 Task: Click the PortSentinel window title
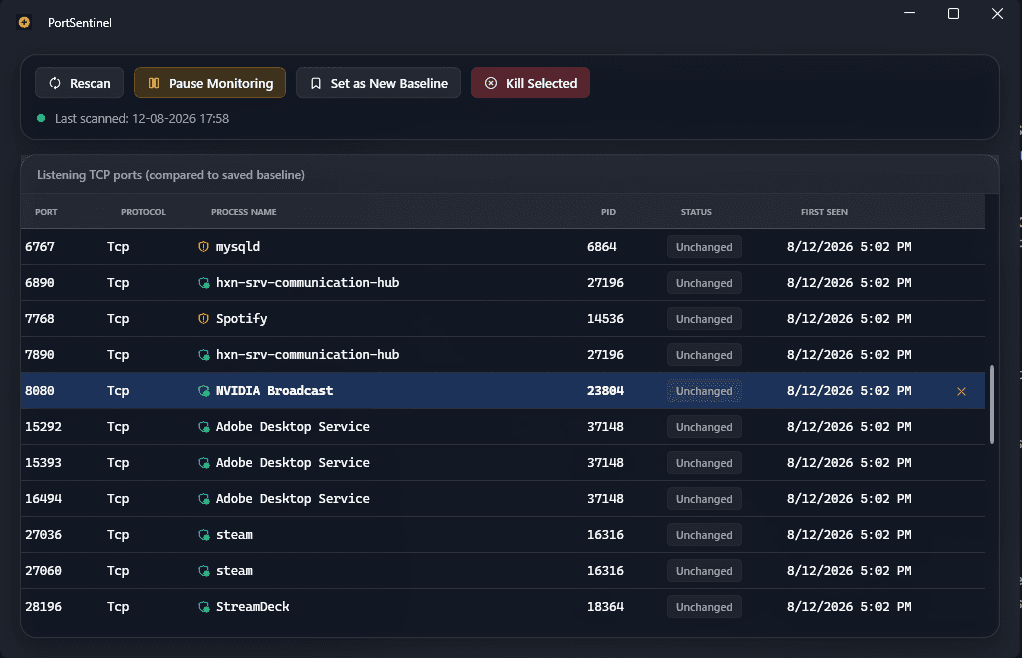coord(80,23)
